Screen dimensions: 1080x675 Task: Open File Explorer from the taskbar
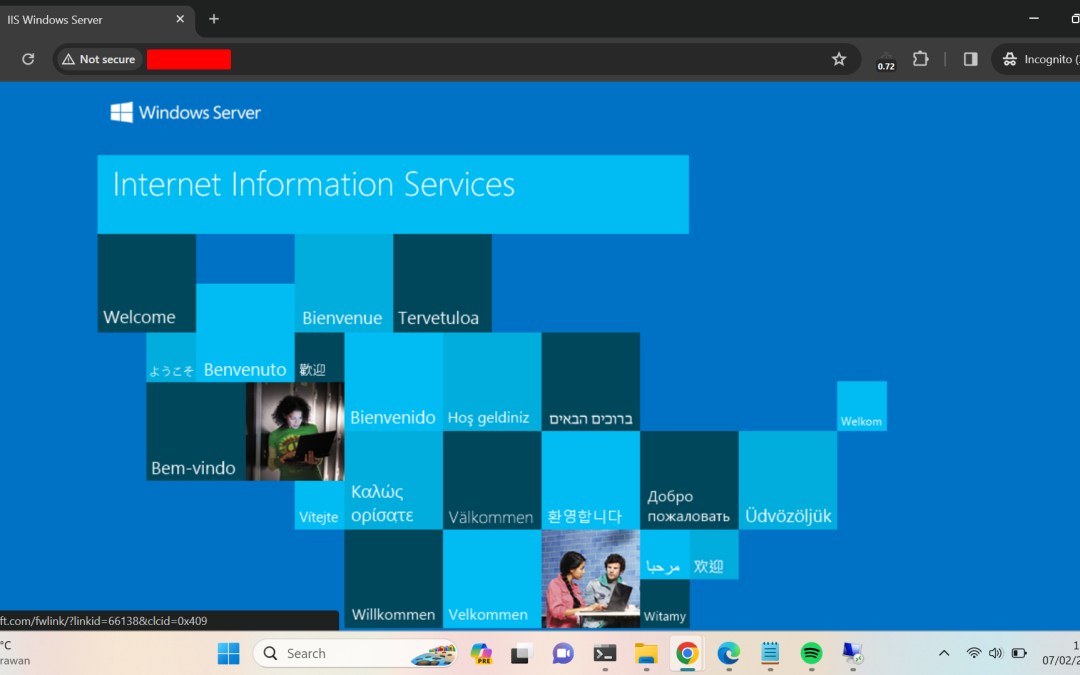[645, 654]
